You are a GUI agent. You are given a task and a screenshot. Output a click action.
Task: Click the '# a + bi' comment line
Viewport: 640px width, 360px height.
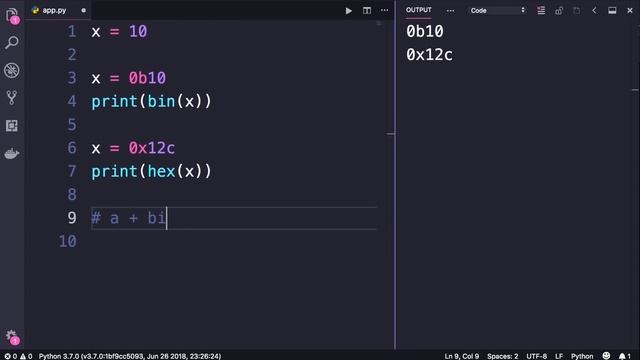(x=129, y=218)
